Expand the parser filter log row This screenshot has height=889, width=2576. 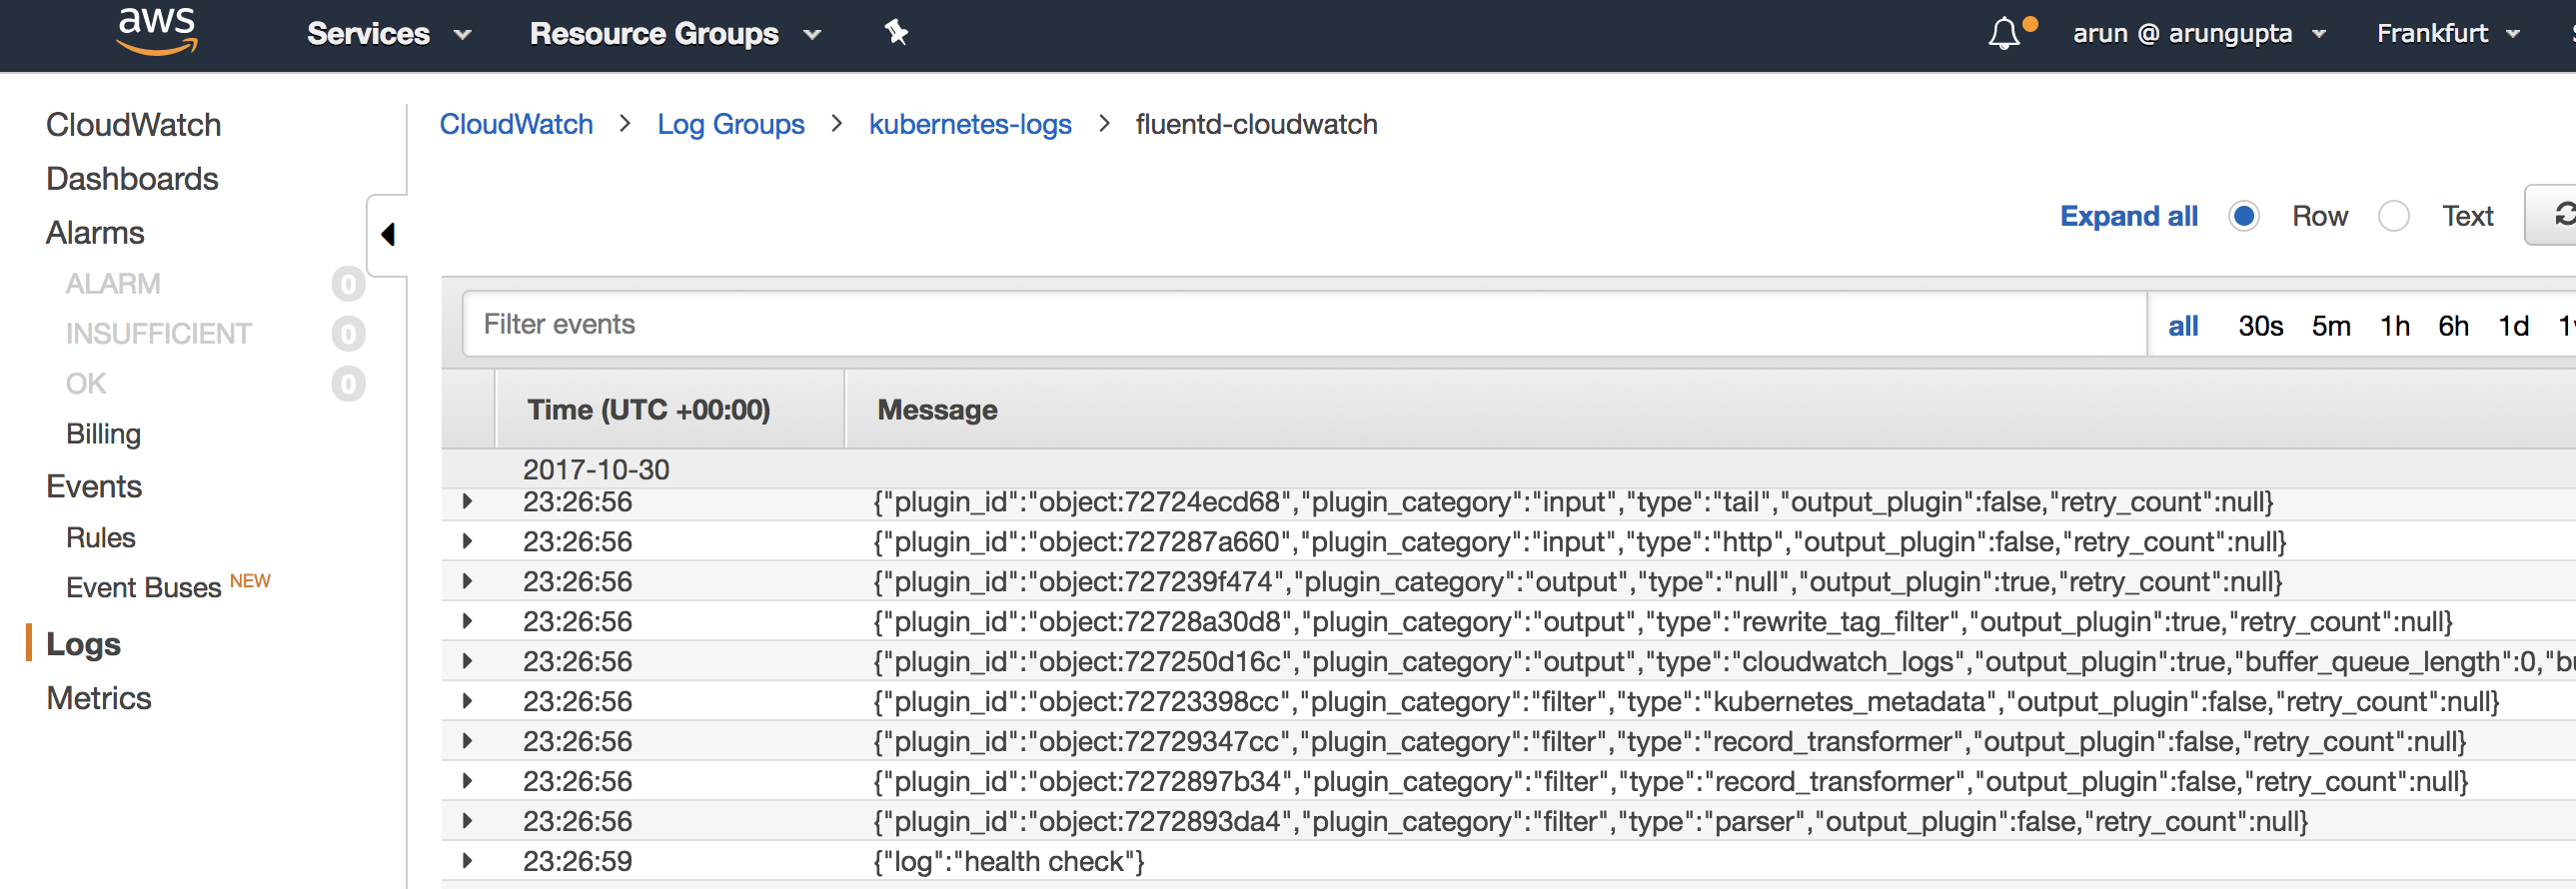(467, 821)
